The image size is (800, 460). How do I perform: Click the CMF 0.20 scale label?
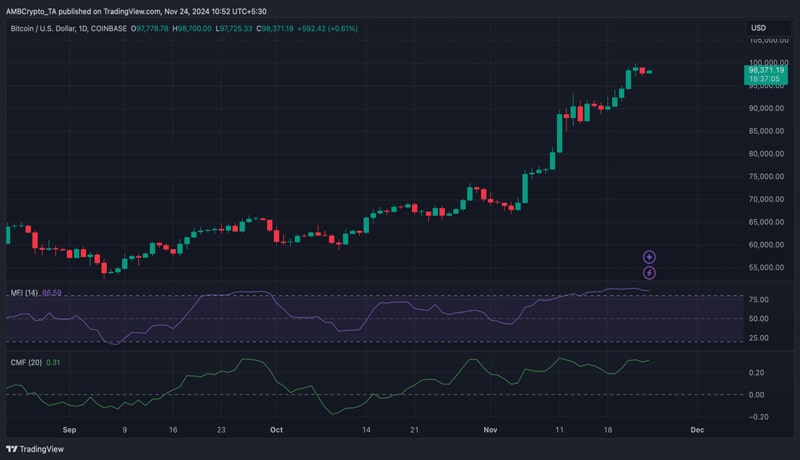[x=757, y=373]
